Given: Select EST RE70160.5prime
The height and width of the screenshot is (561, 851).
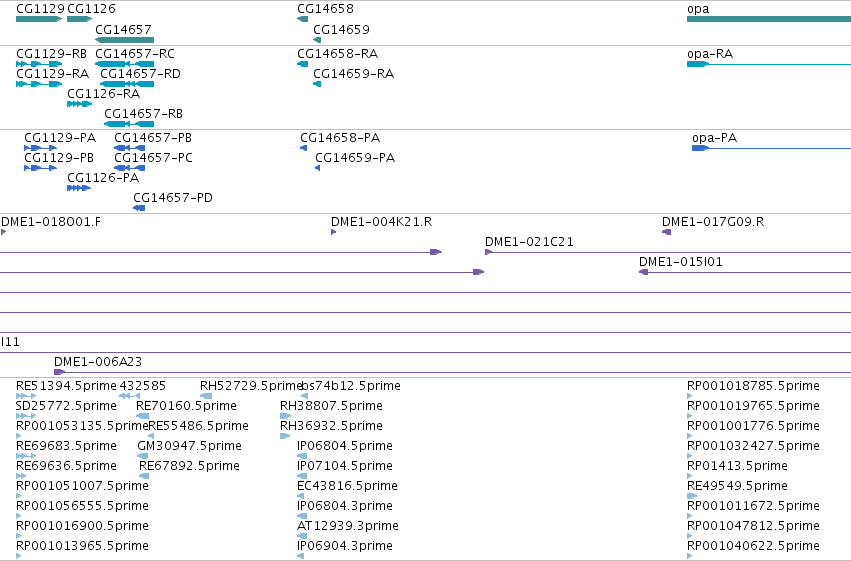Looking at the screenshot, I should pyautogui.click(x=143, y=416).
